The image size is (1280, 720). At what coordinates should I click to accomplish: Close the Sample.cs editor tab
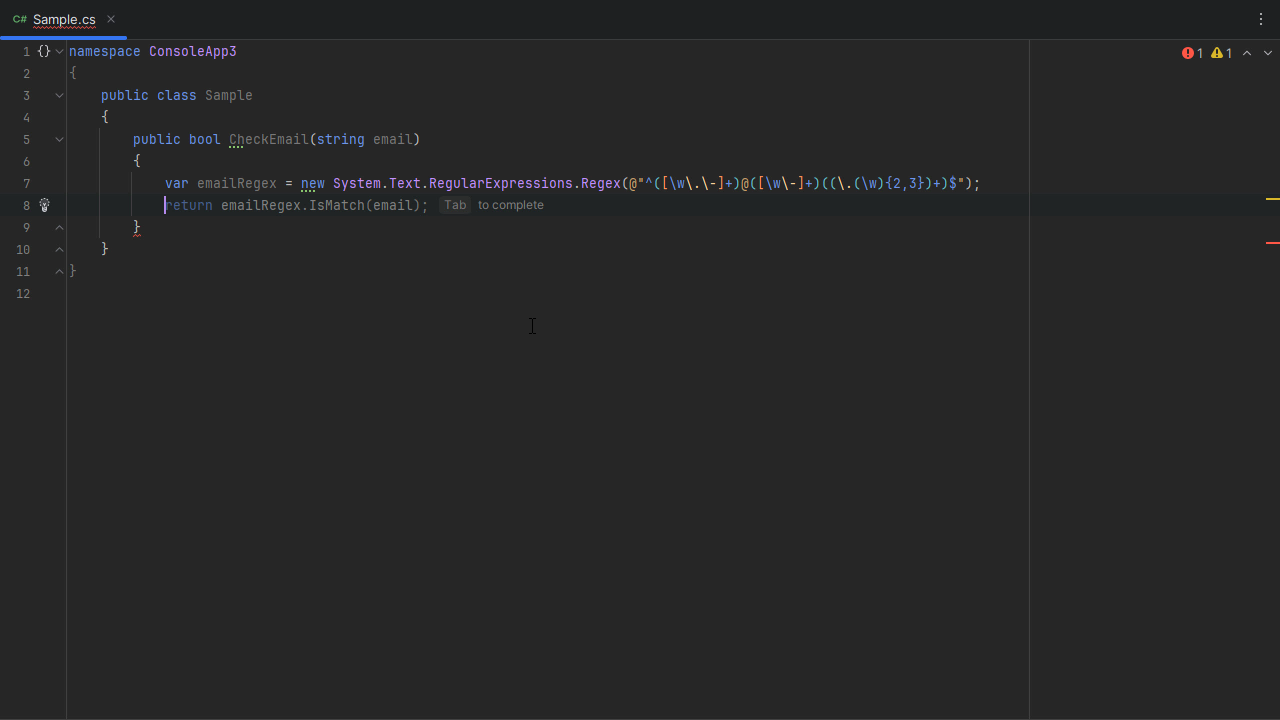click(111, 19)
